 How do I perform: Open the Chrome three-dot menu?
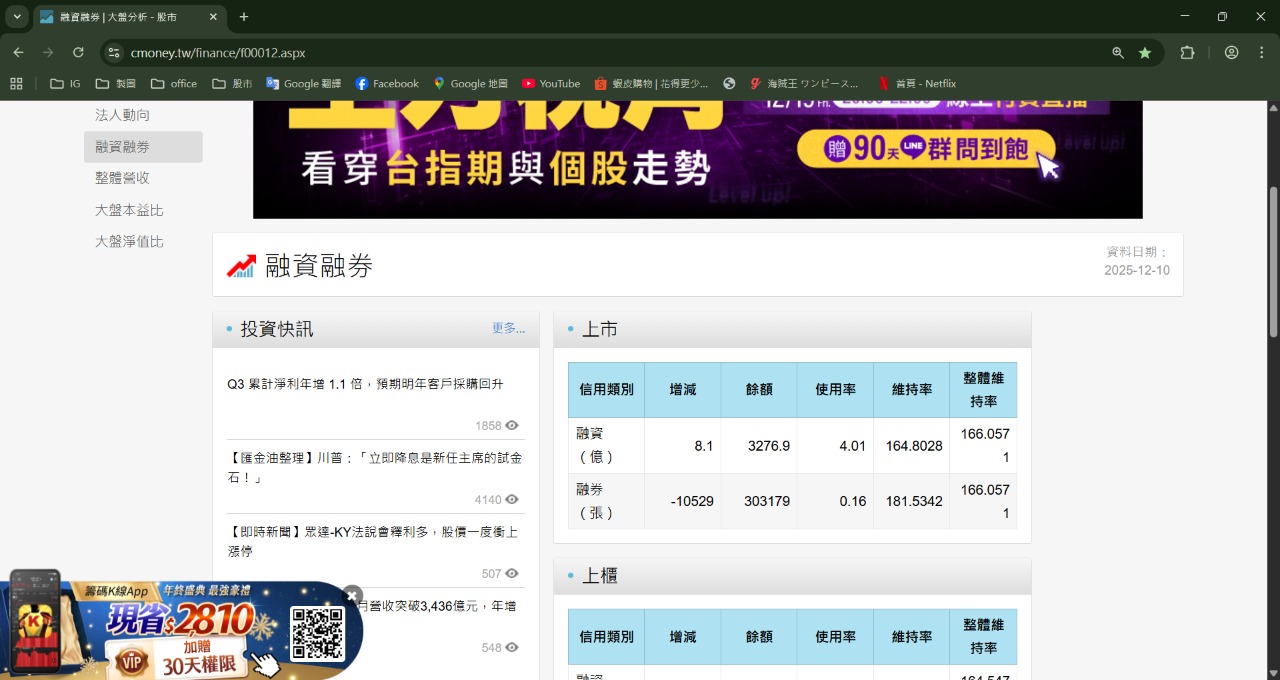[1260, 53]
